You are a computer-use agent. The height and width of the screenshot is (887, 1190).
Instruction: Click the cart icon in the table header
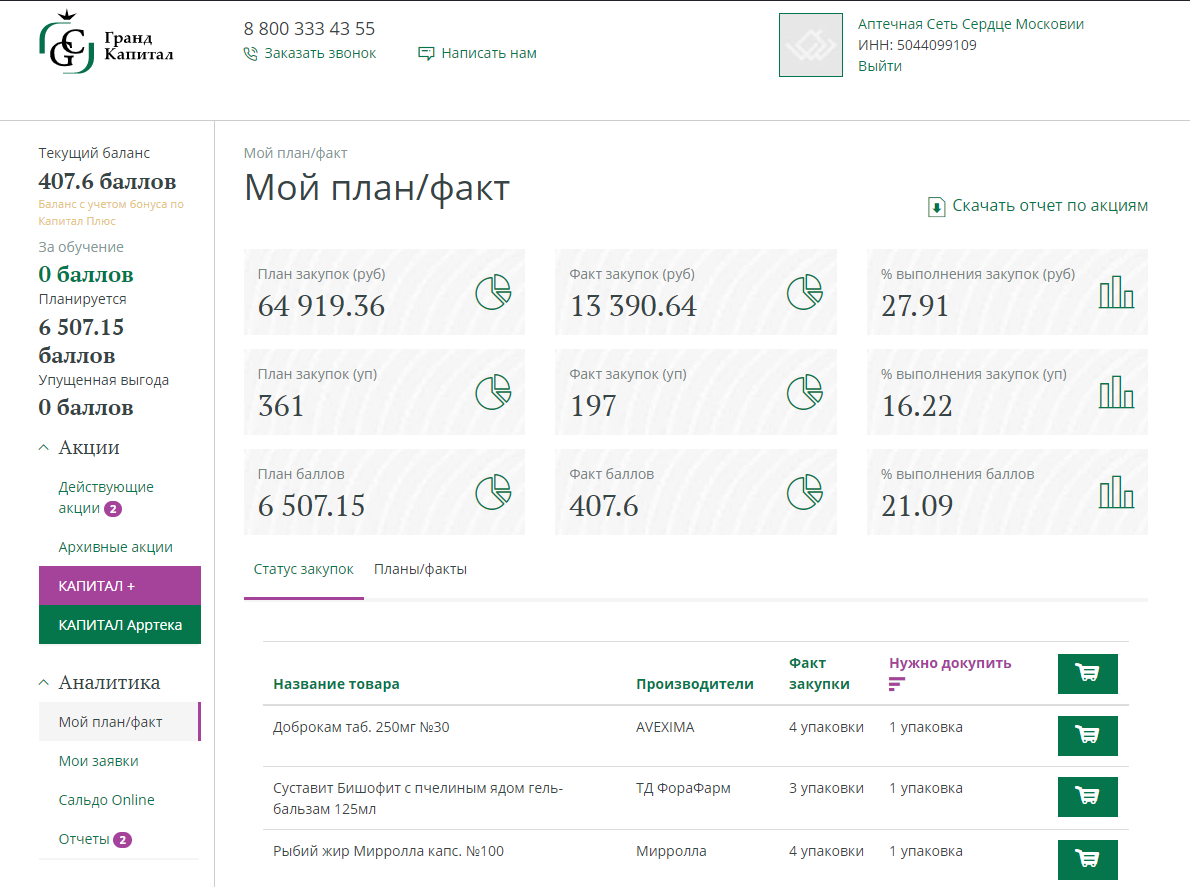pos(1087,673)
